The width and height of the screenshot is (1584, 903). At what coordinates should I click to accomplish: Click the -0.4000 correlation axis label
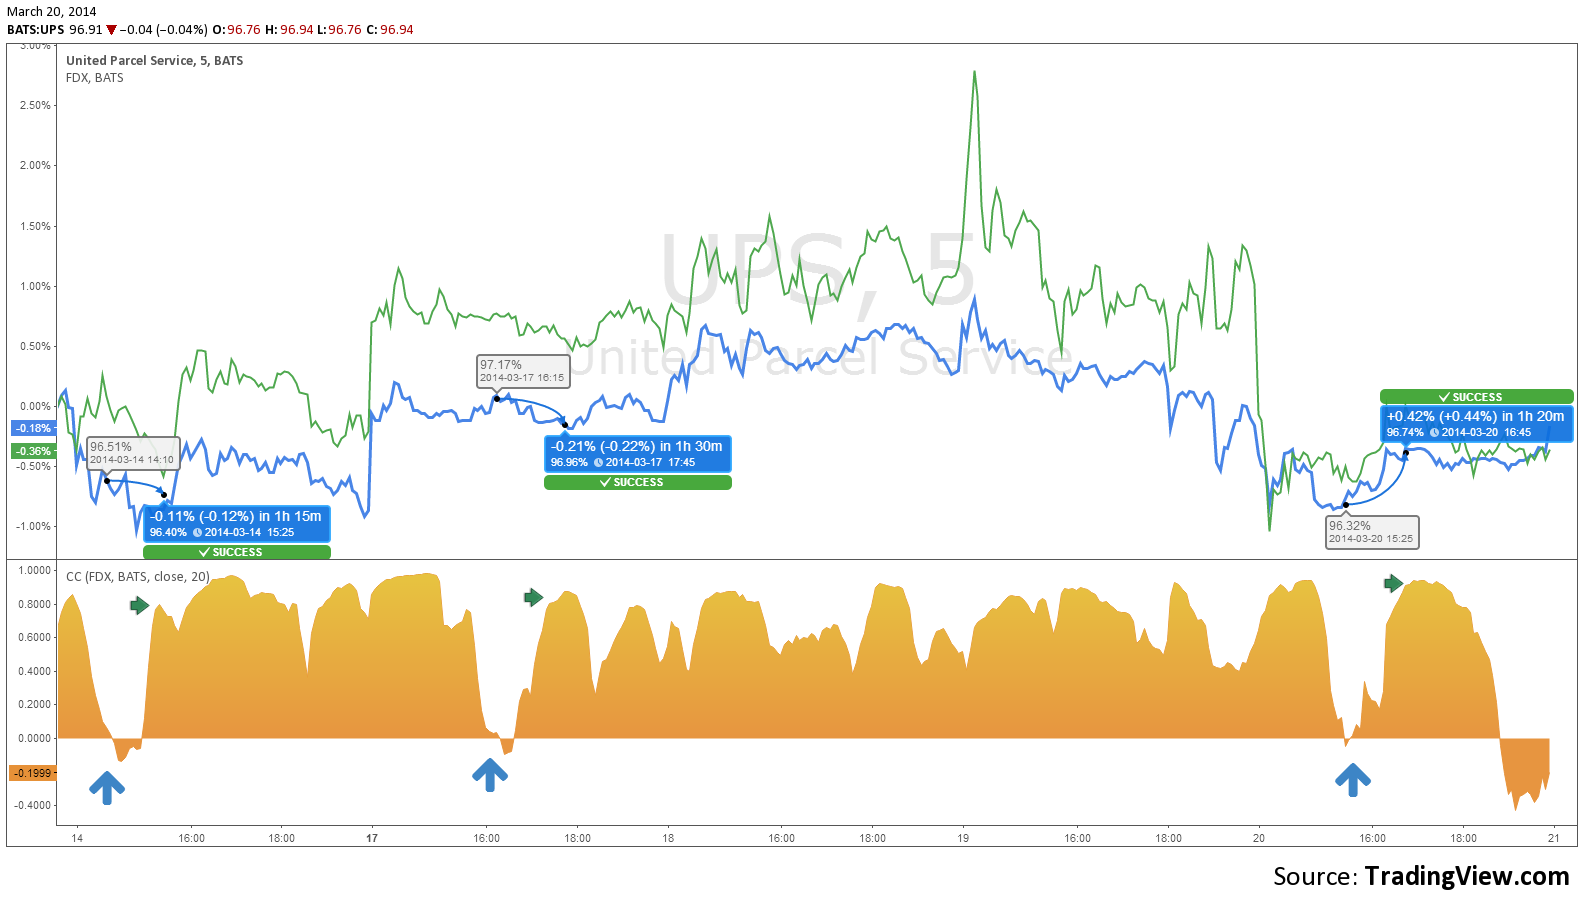coord(33,805)
